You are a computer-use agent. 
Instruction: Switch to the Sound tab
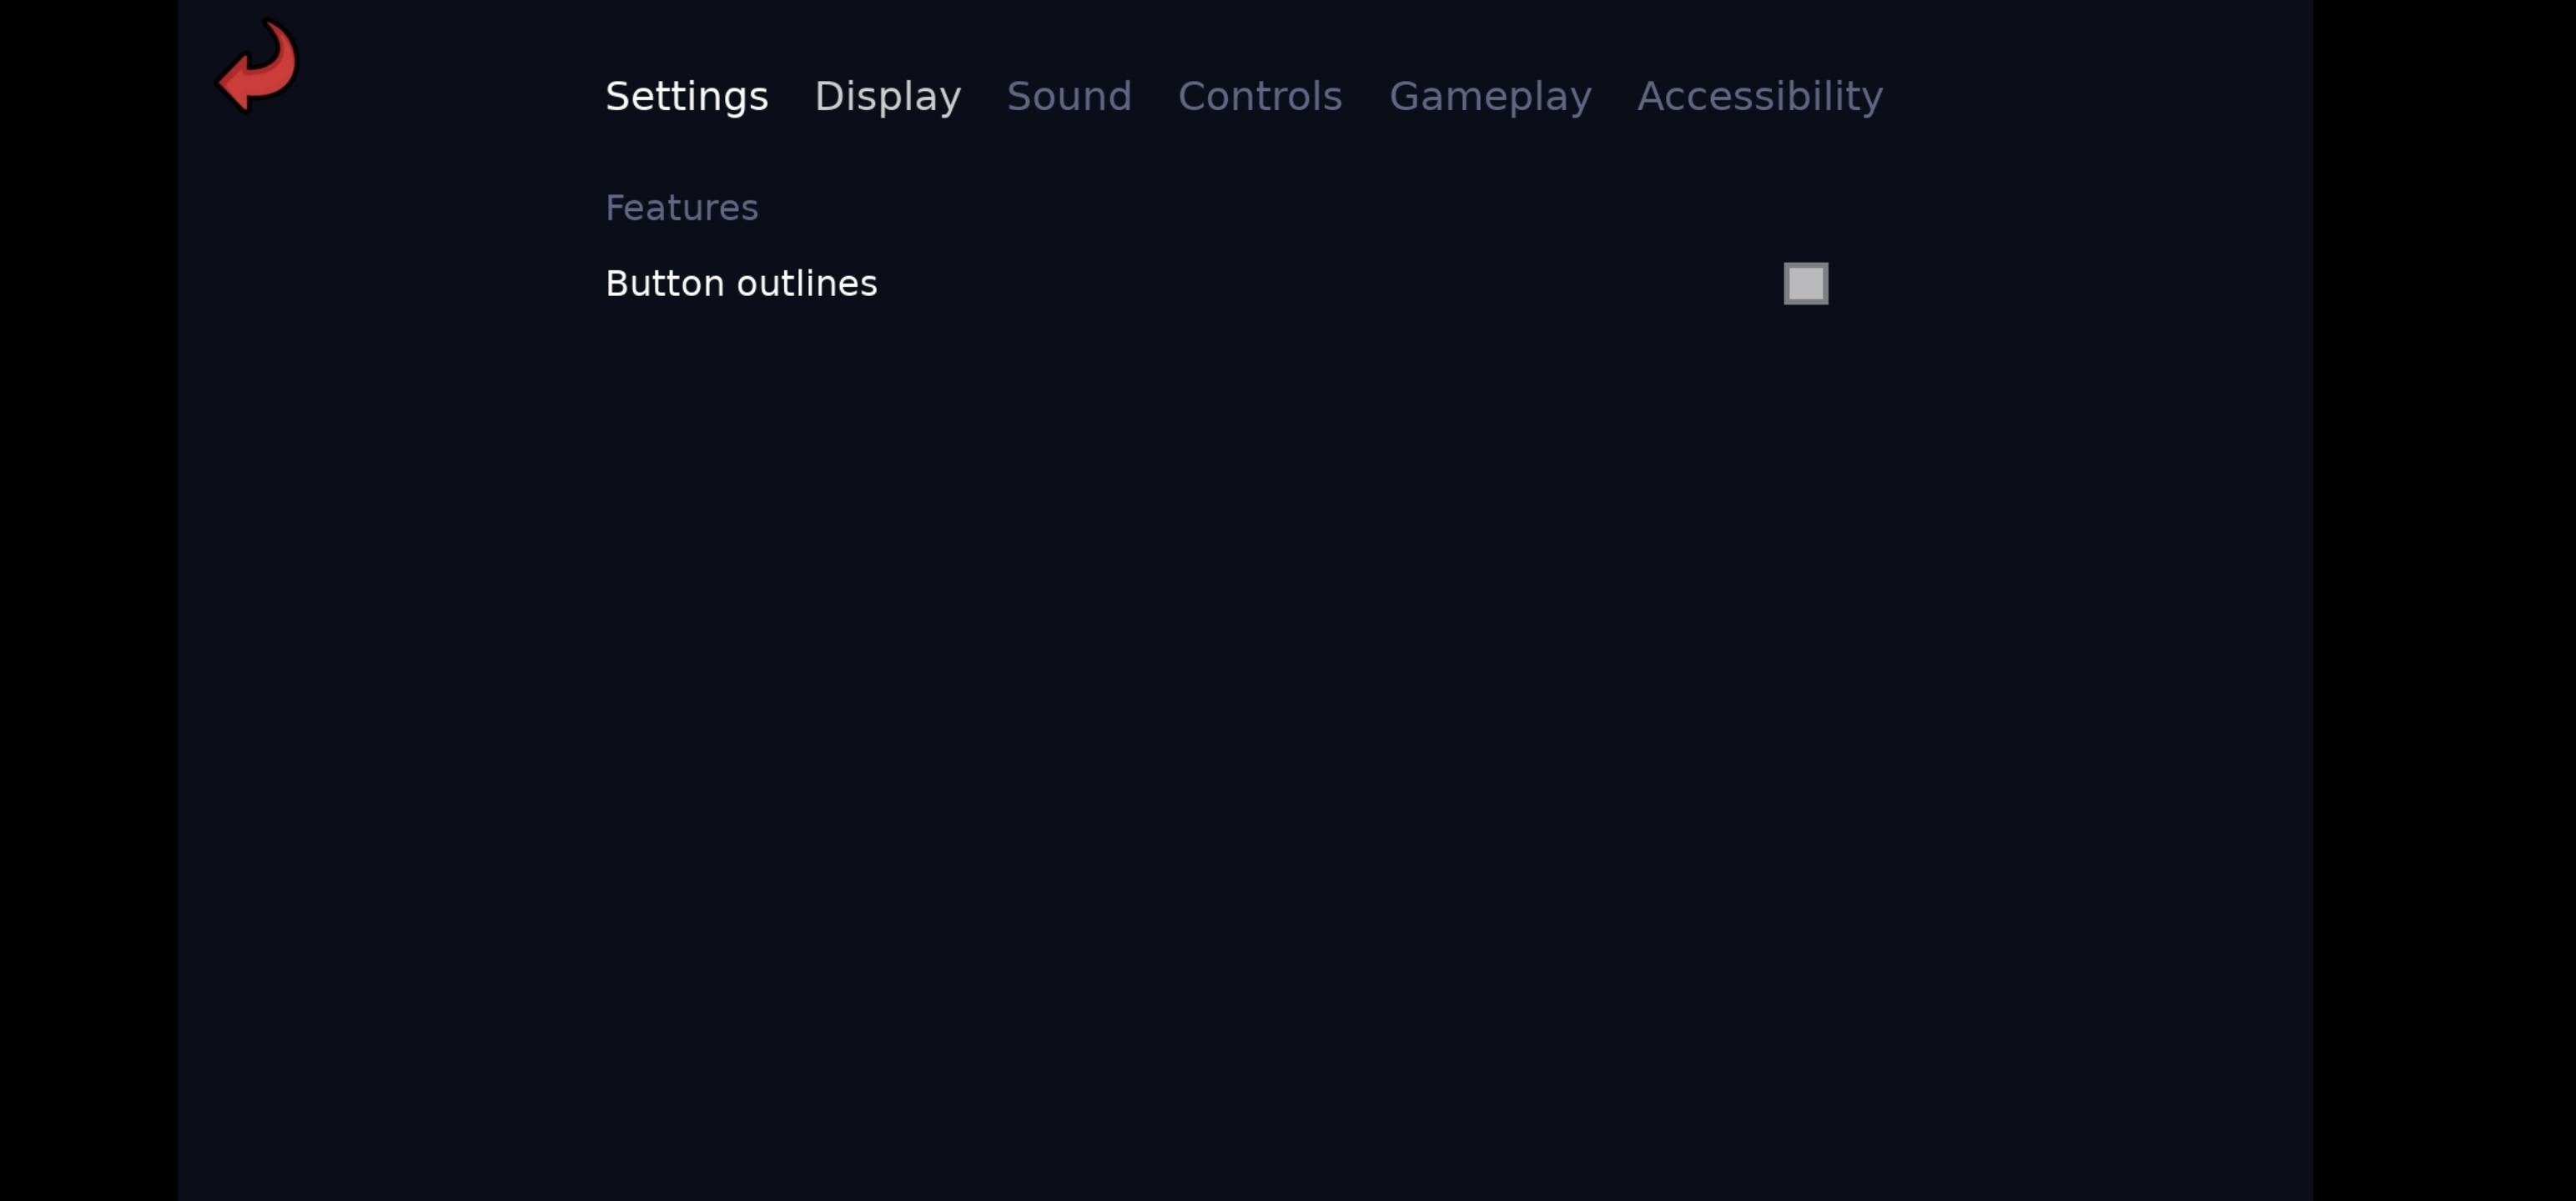tap(1068, 96)
